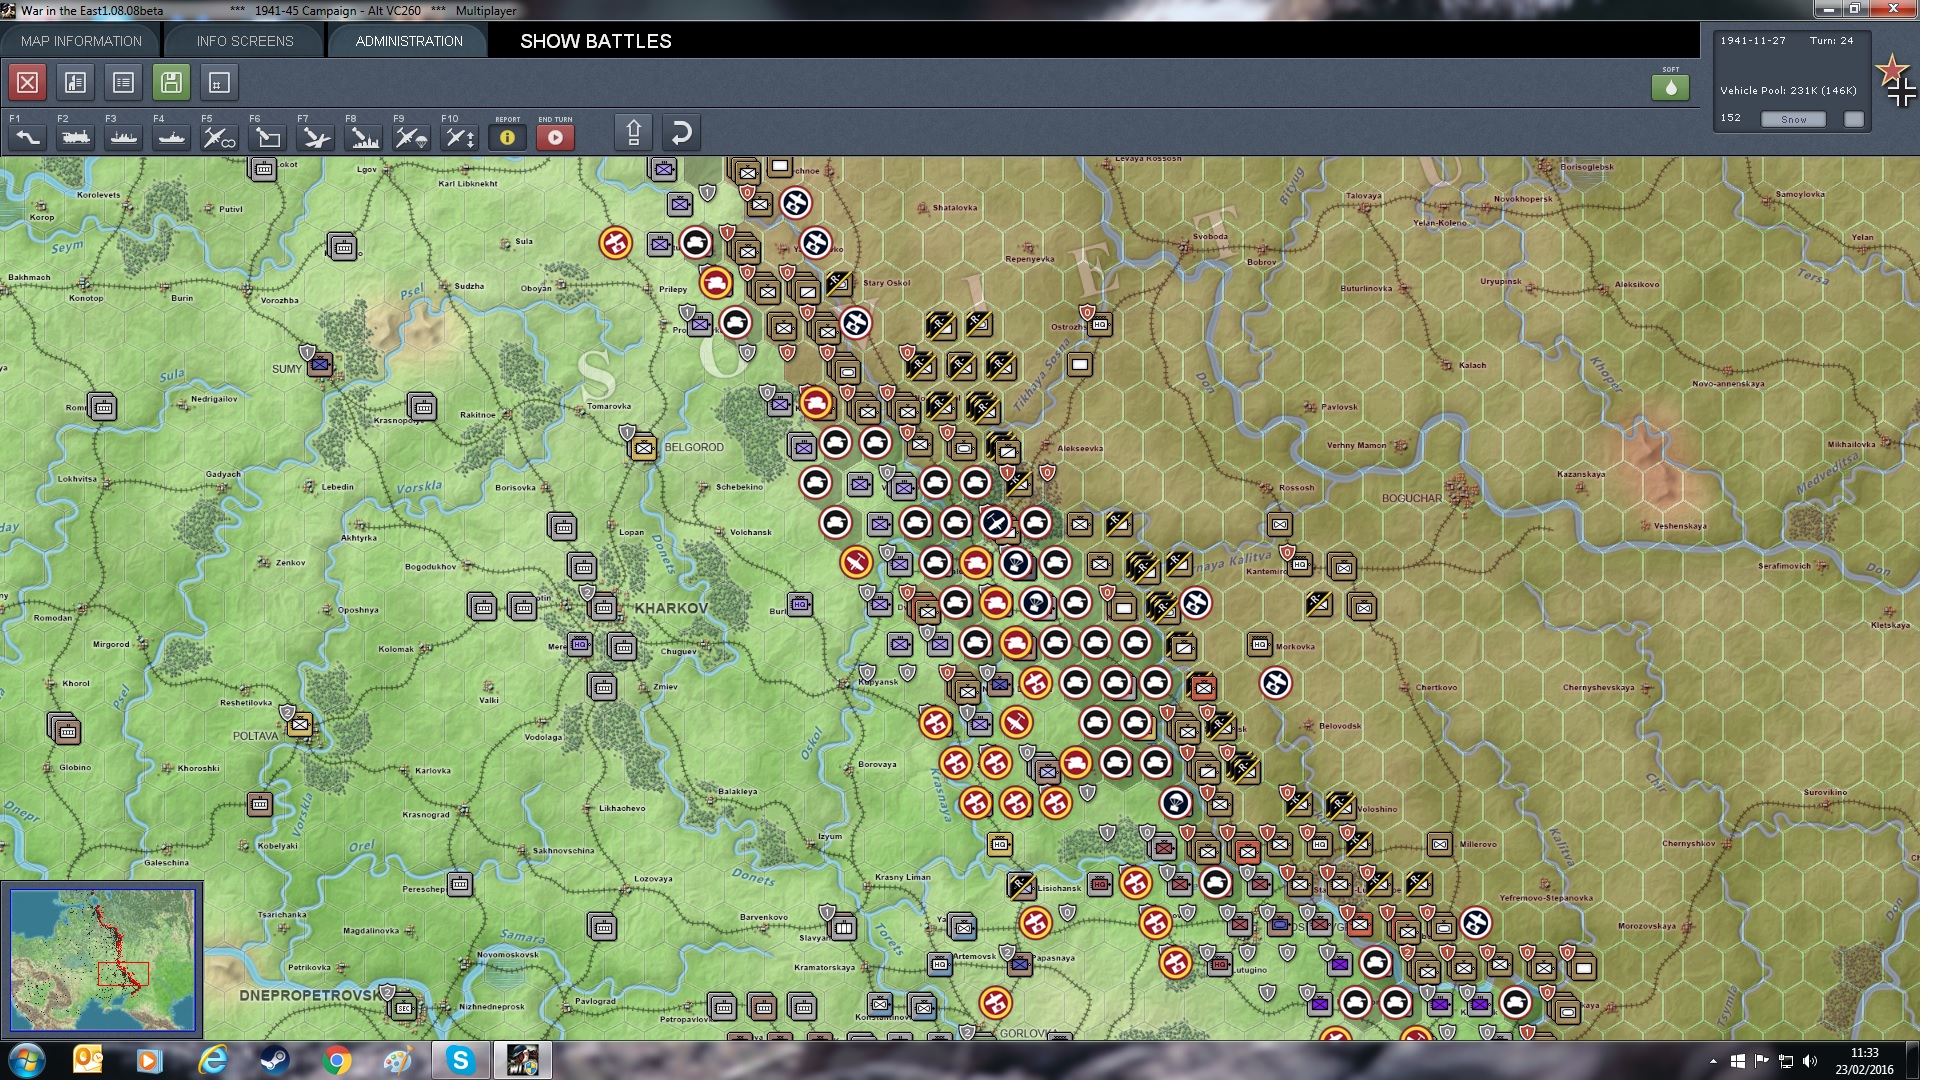Open the turn Report info button

[x=508, y=137]
